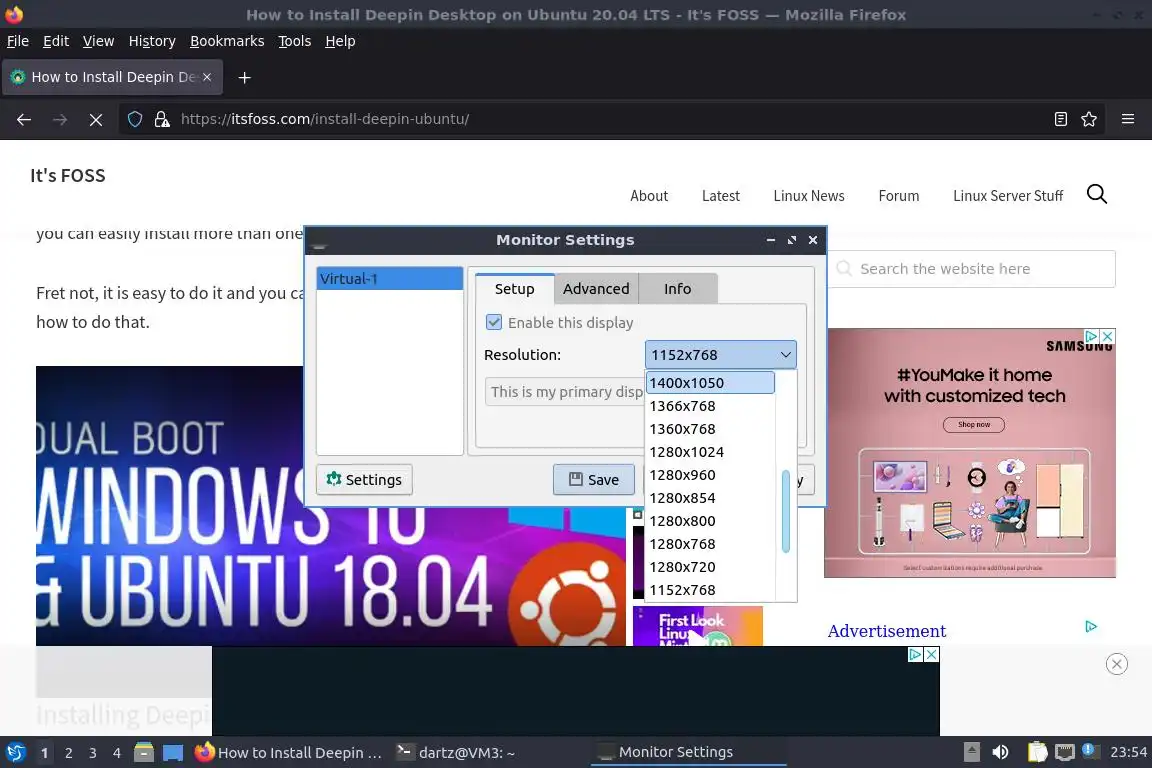Viewport: 1152px width, 768px height.
Task: Click Search the website here field
Action: pos(971,269)
